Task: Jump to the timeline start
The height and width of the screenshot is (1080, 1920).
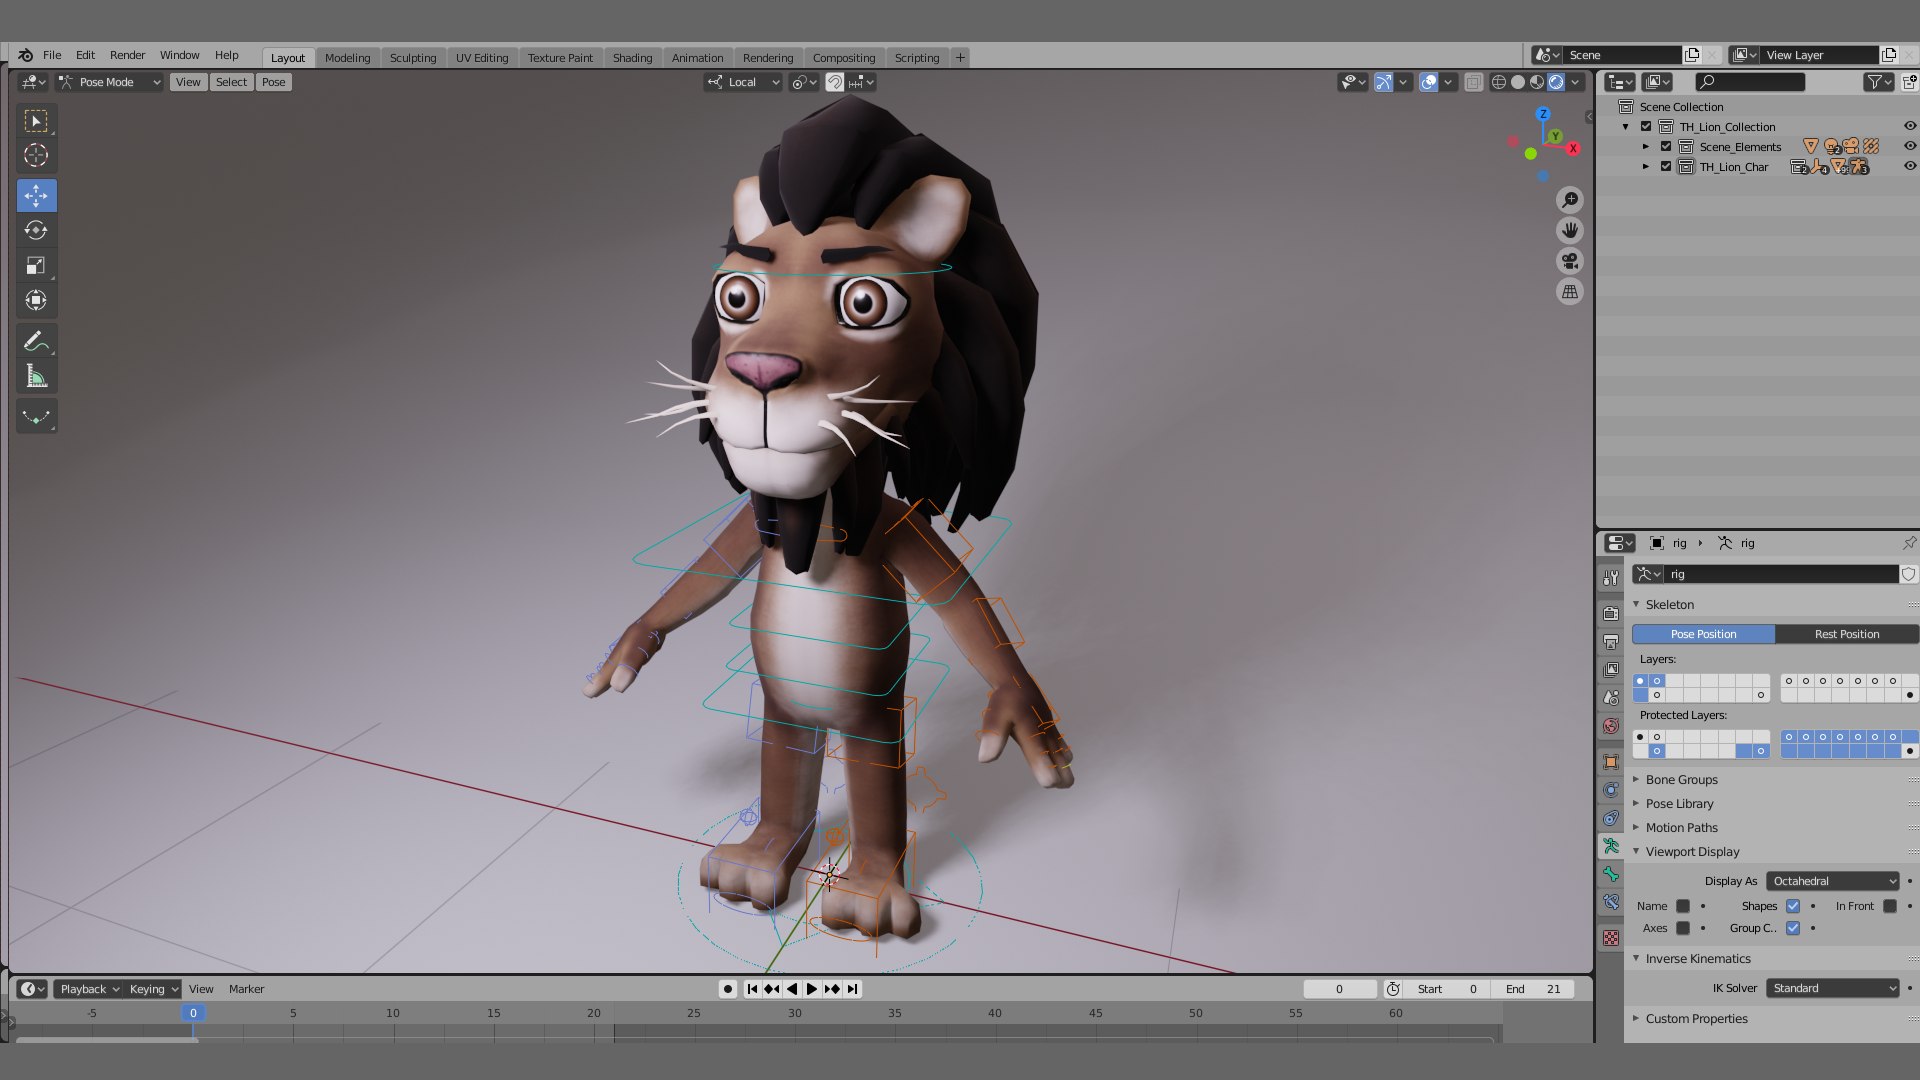Action: point(752,989)
